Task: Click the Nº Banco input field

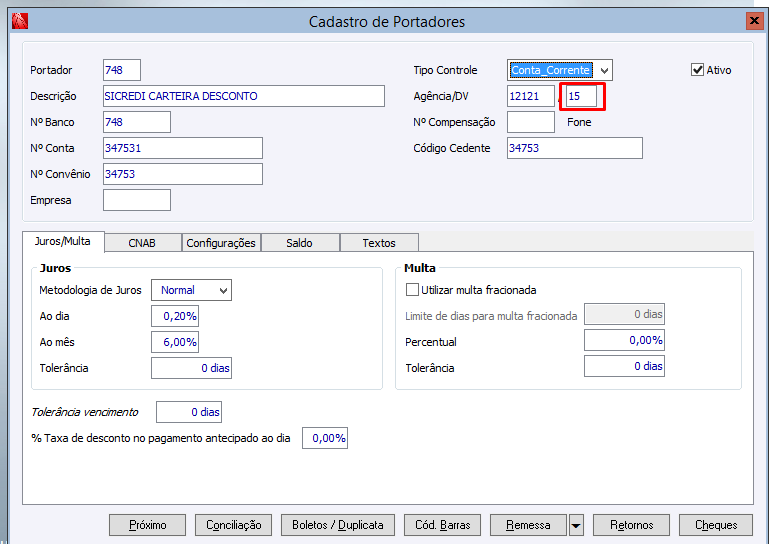Action: tap(137, 122)
